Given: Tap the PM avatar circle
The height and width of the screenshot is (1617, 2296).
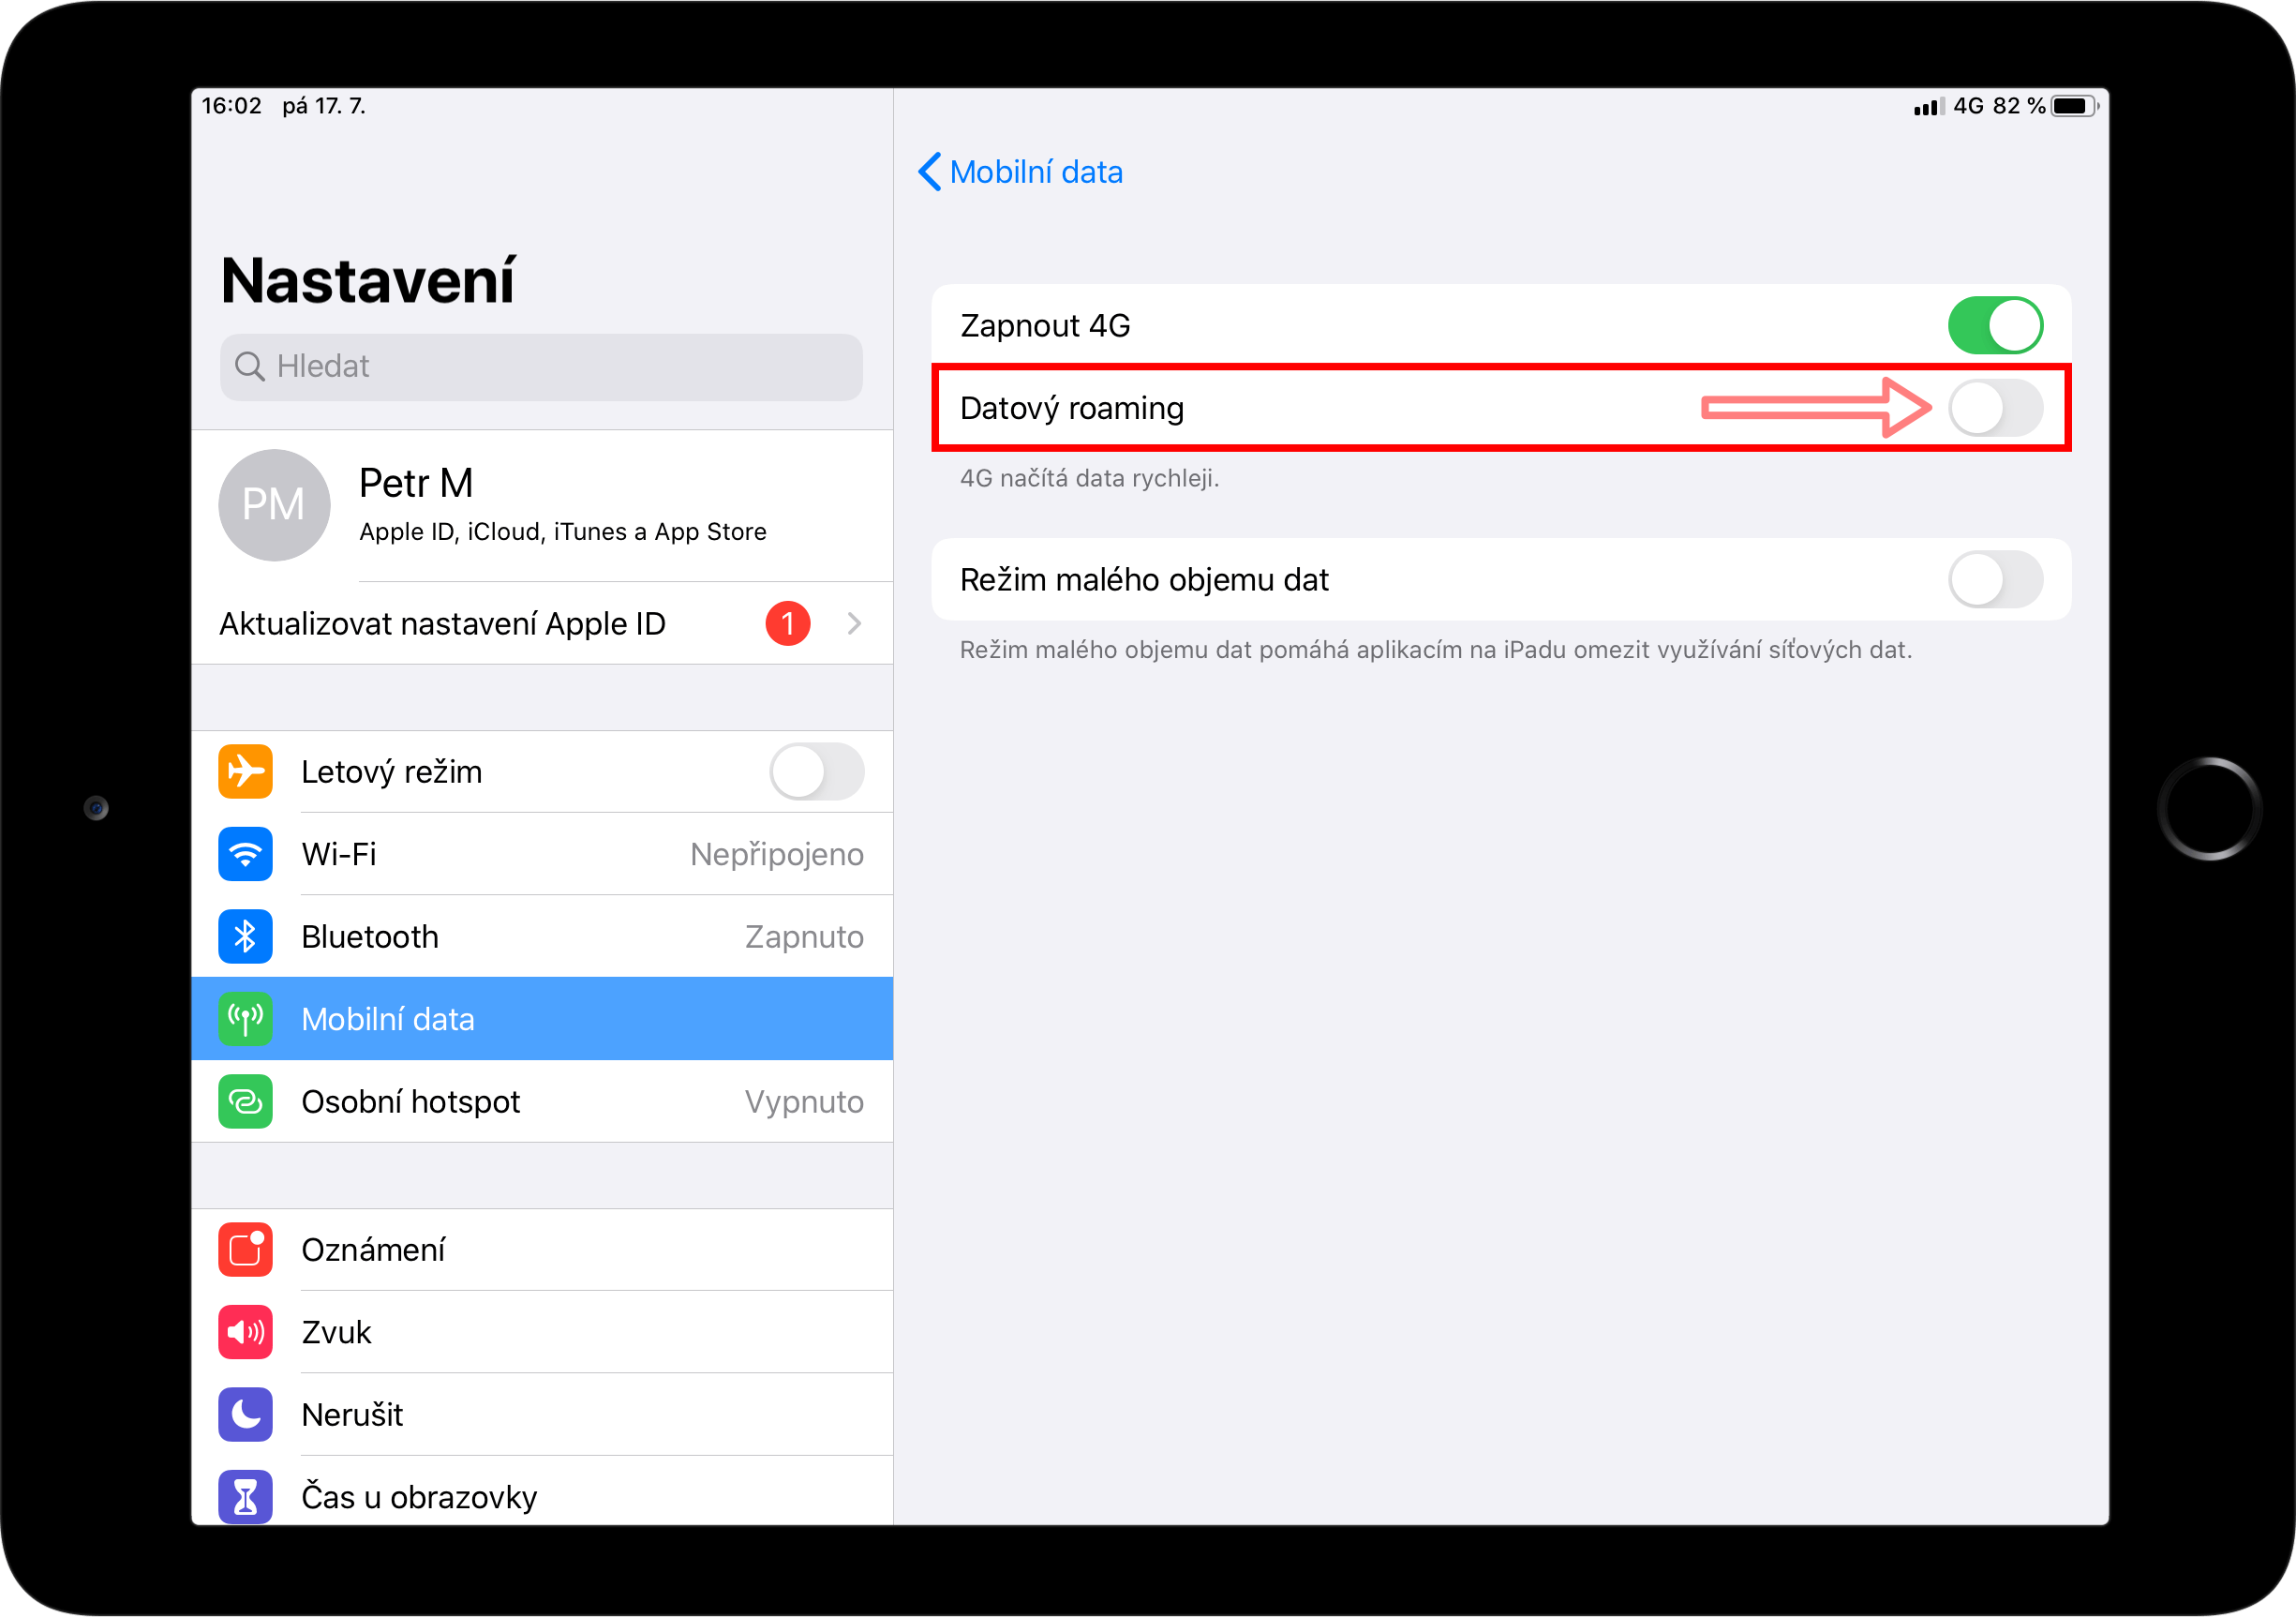Looking at the screenshot, I should point(274,506).
